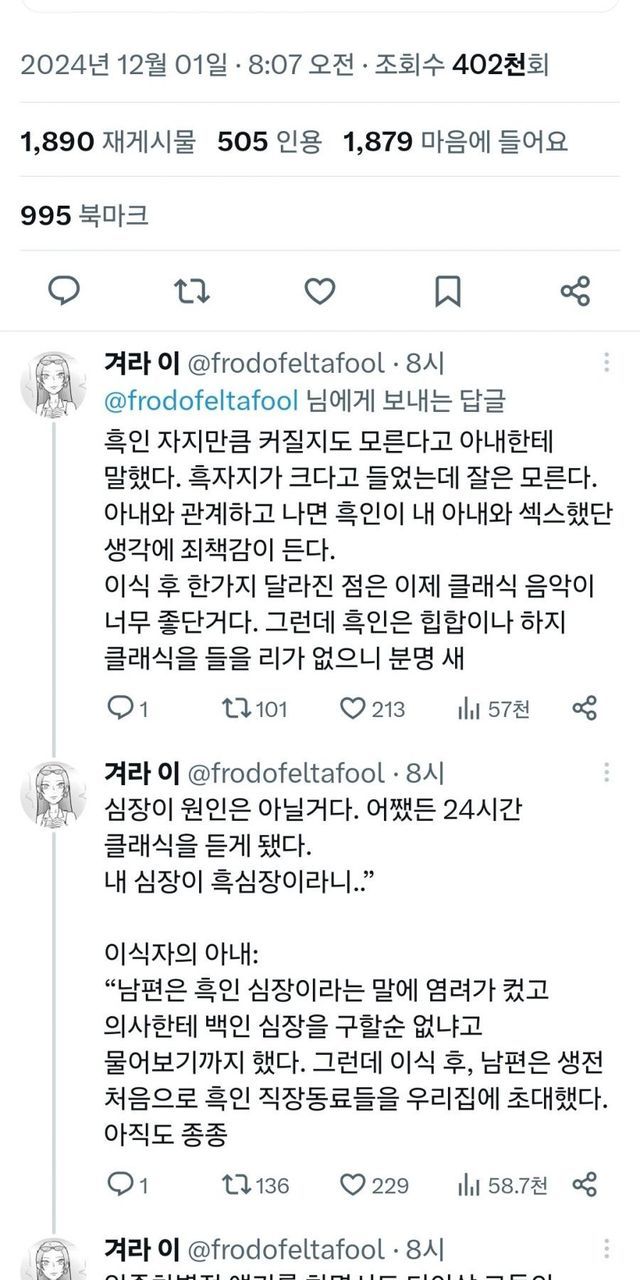Share the reply with 57천 views
Viewport: 640px width, 1280px height.
click(x=585, y=709)
